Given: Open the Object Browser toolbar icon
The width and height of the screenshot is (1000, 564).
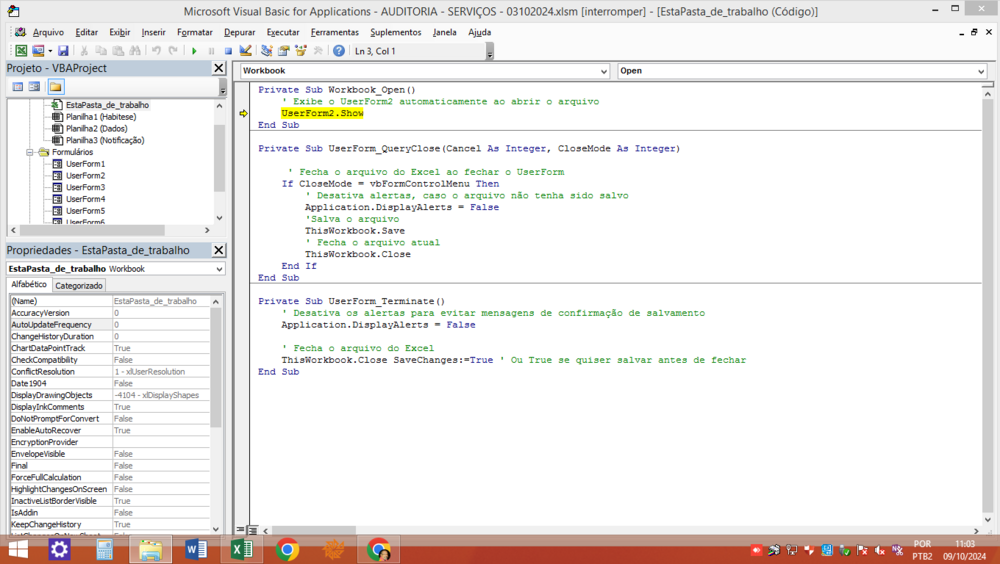Looking at the screenshot, I should pos(301,51).
